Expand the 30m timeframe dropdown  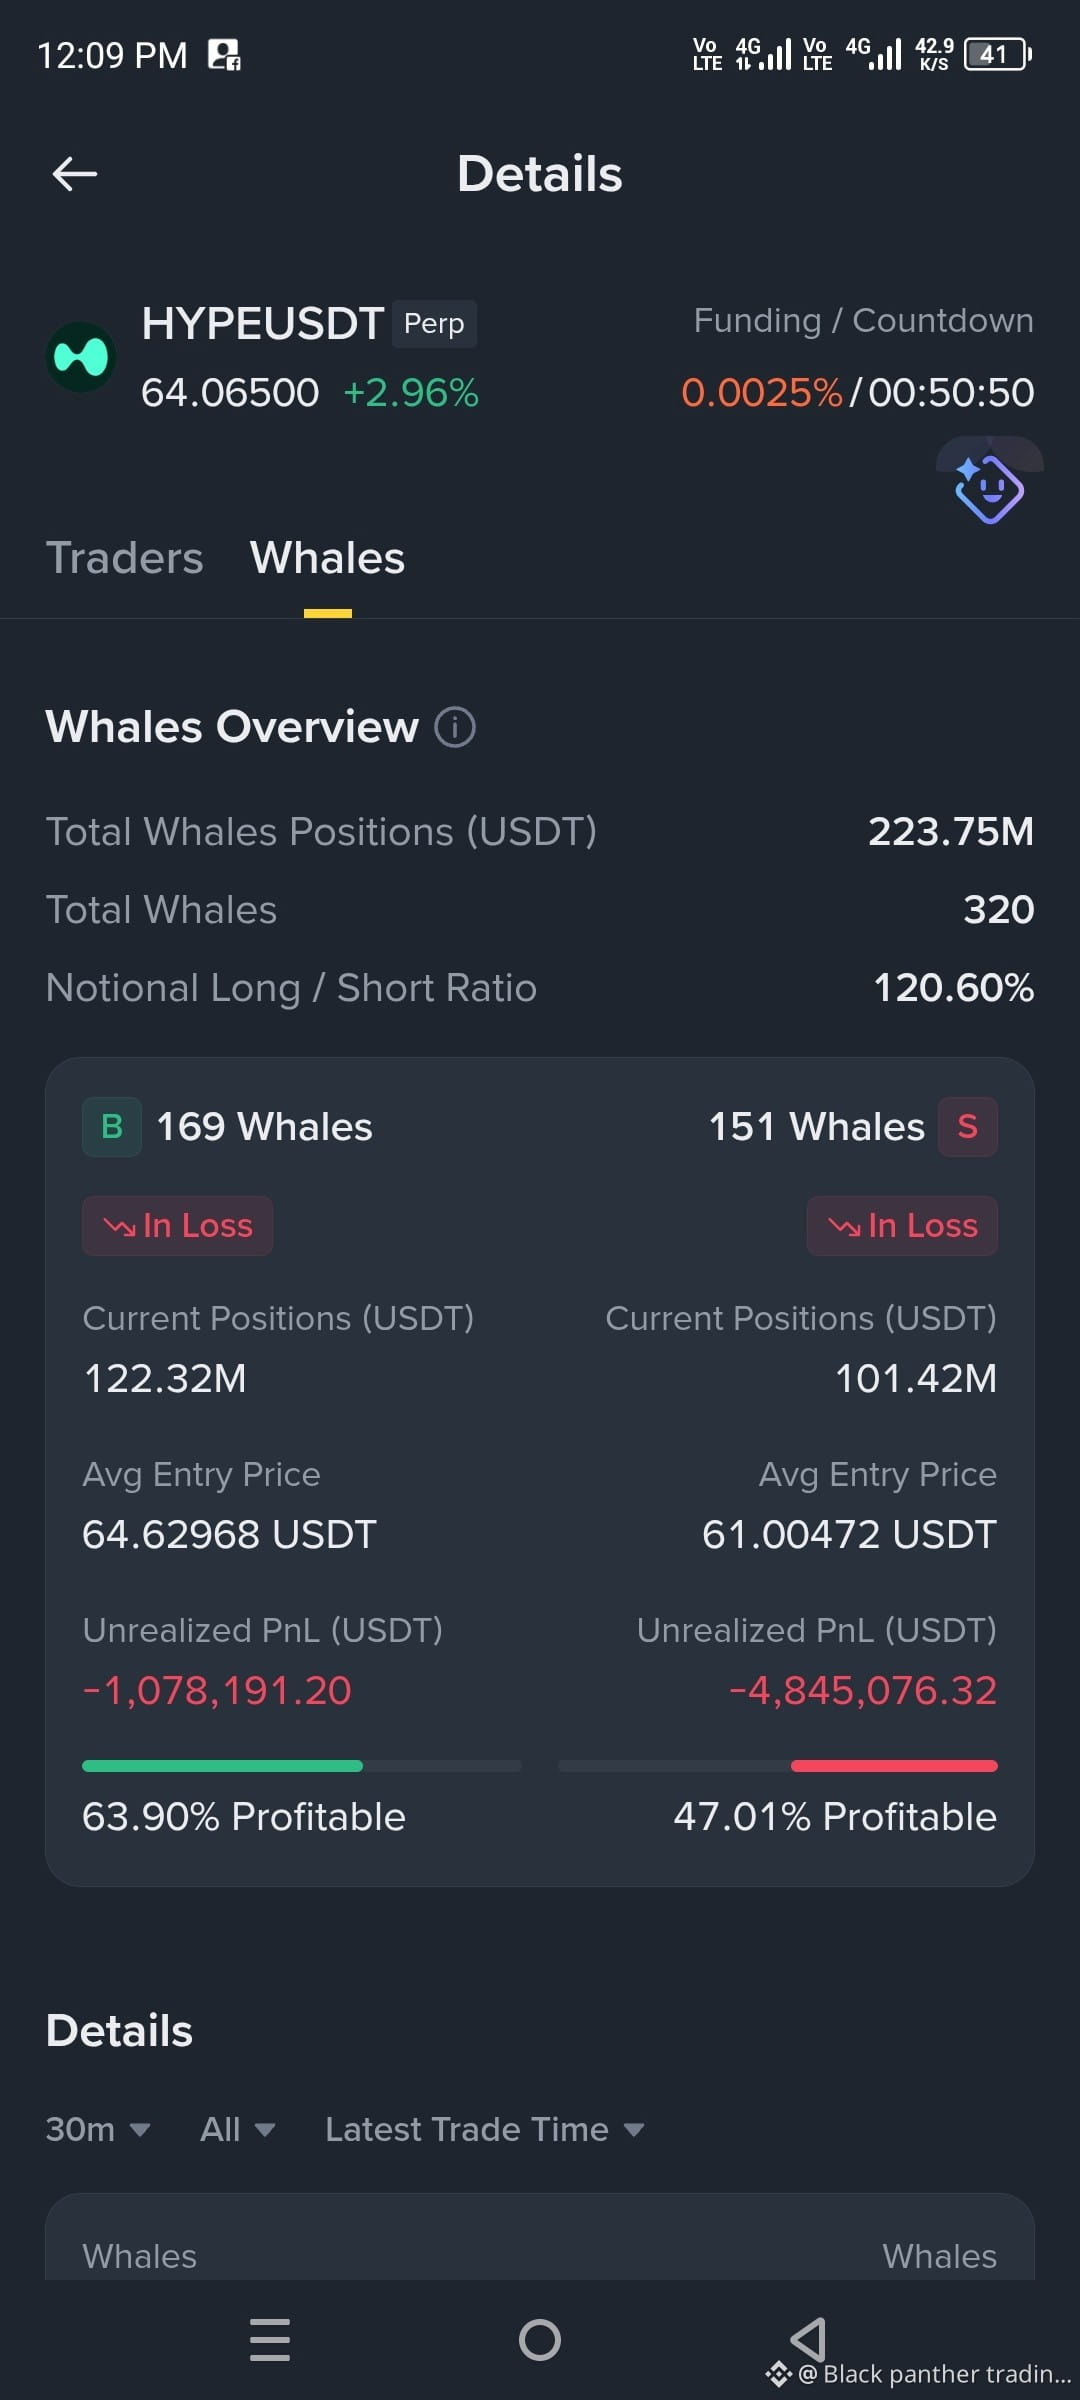(x=98, y=2129)
